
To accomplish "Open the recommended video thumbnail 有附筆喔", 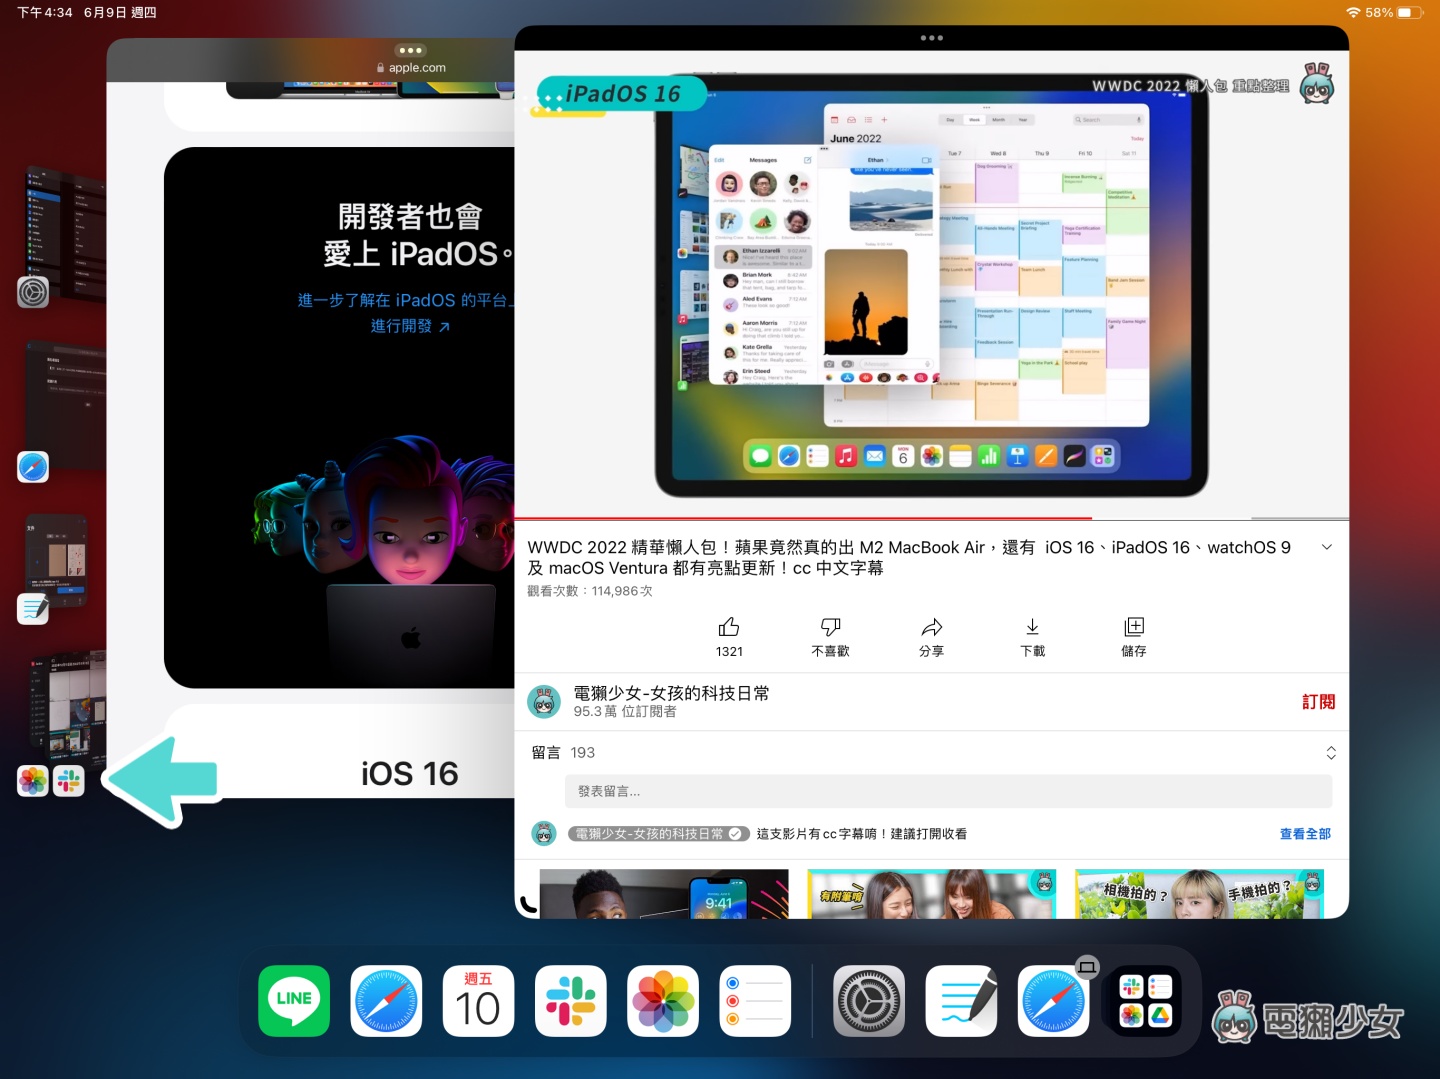I will tap(931, 893).
